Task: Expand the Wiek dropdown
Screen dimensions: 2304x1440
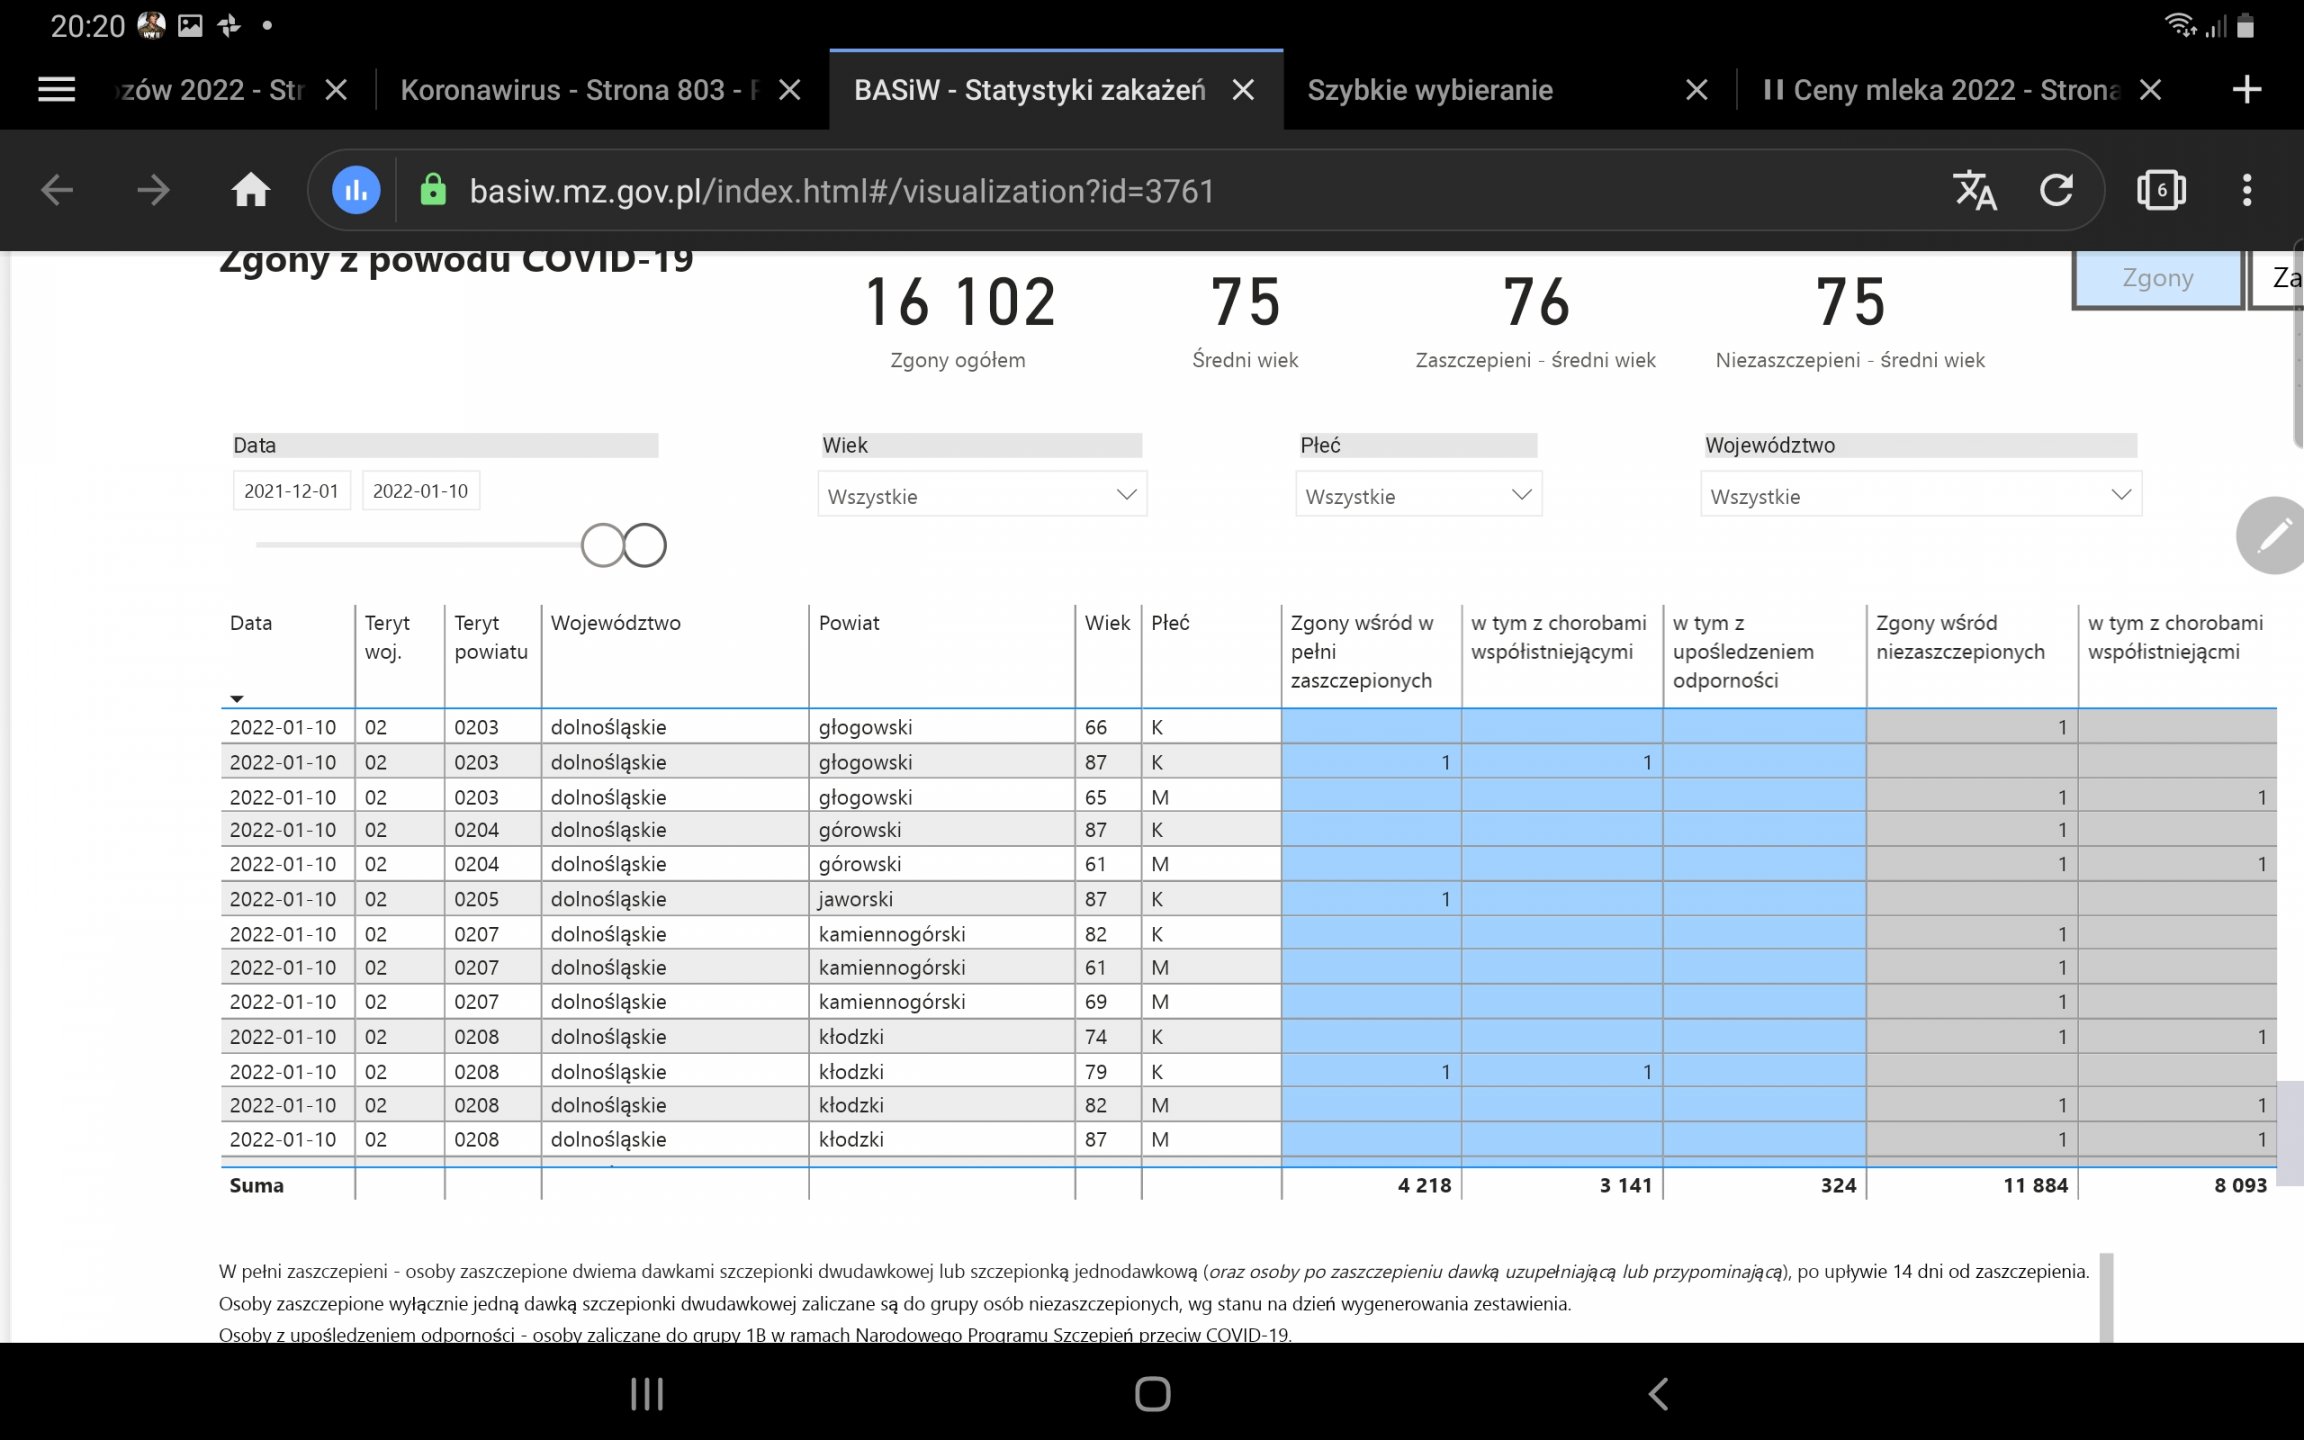Action: pyautogui.click(x=981, y=496)
